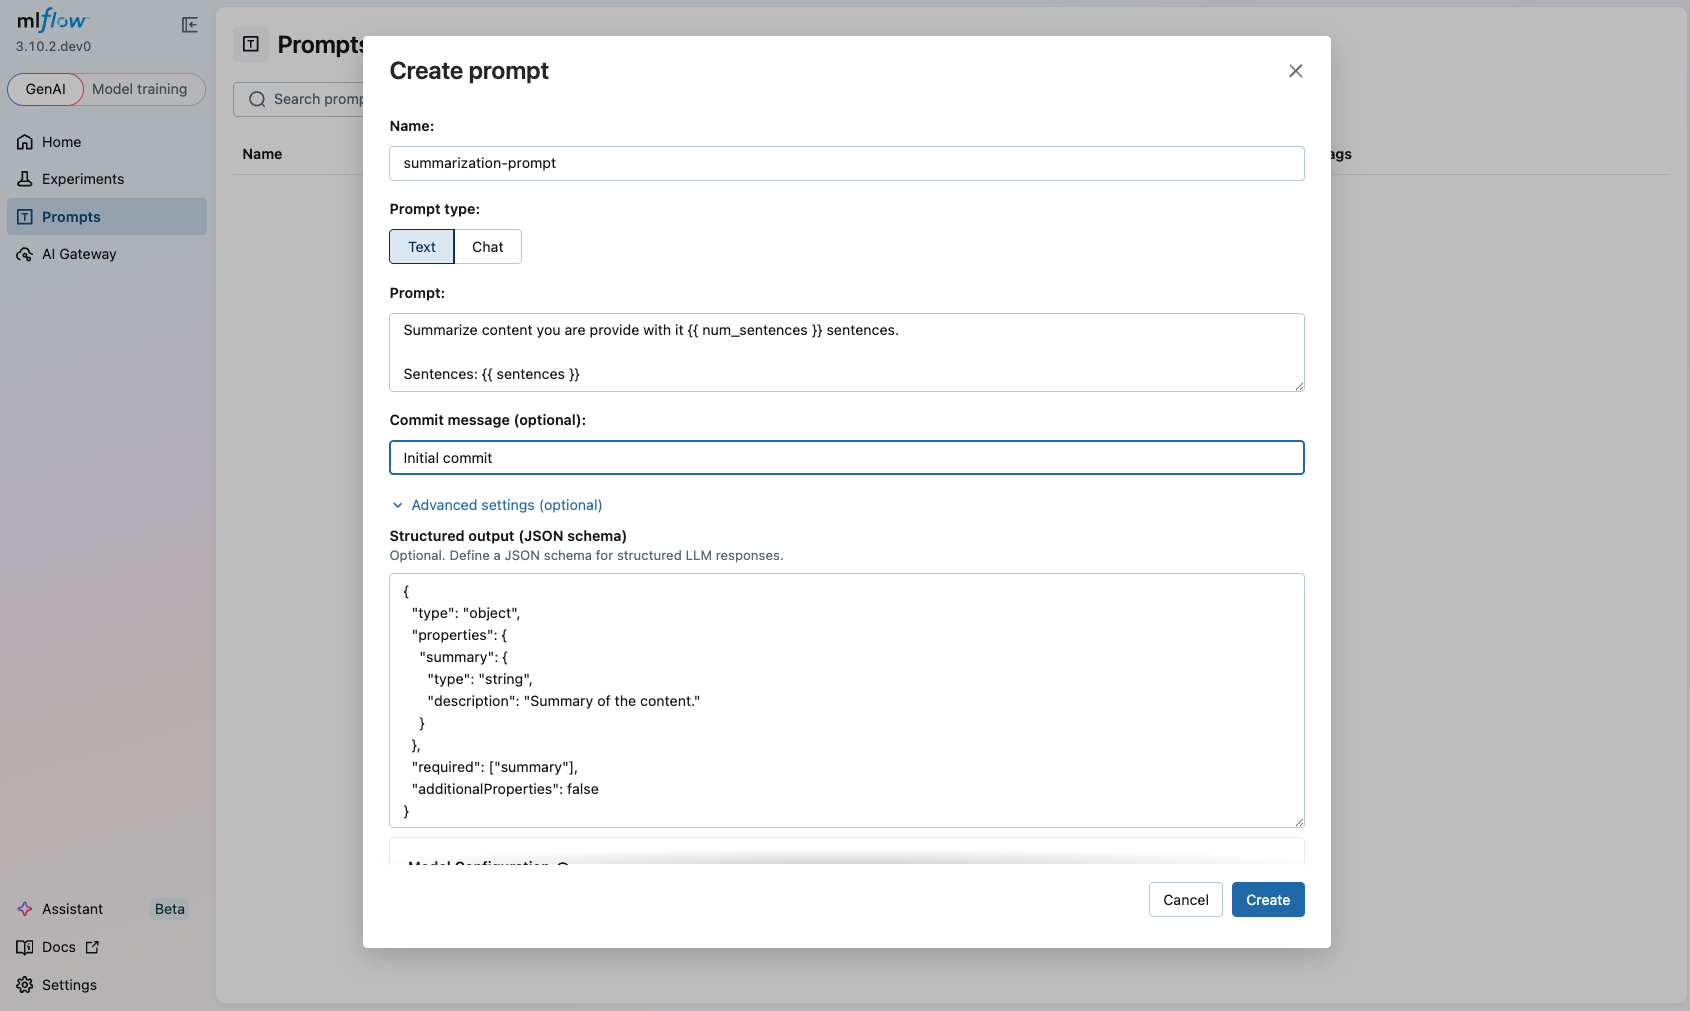Open Experiments via the flask icon
This screenshot has height=1011, width=1690.
24,179
